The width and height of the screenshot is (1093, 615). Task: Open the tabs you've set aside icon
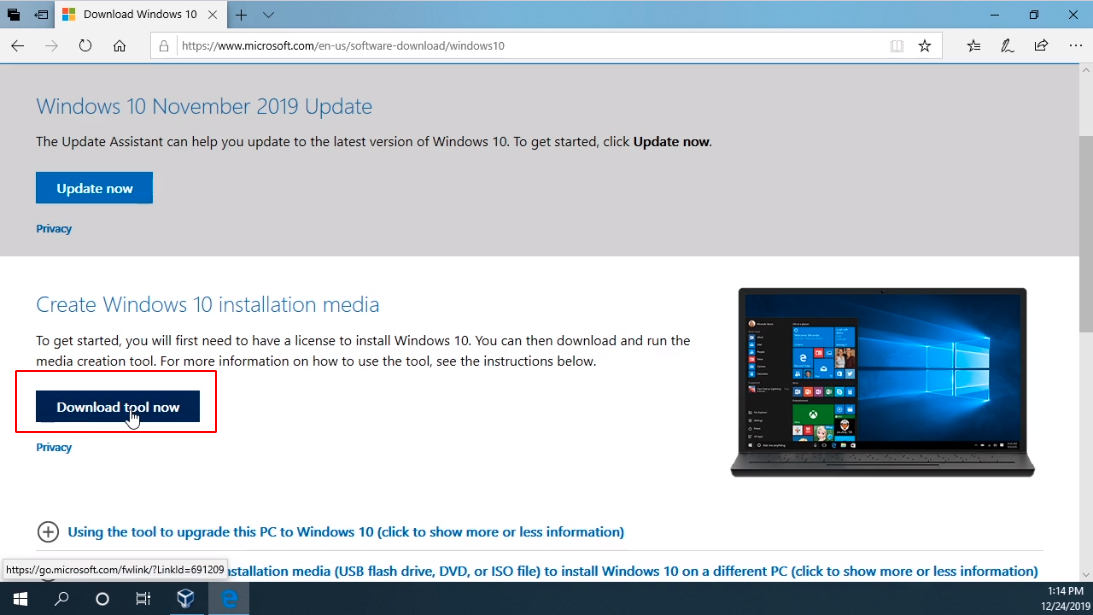click(x=13, y=14)
